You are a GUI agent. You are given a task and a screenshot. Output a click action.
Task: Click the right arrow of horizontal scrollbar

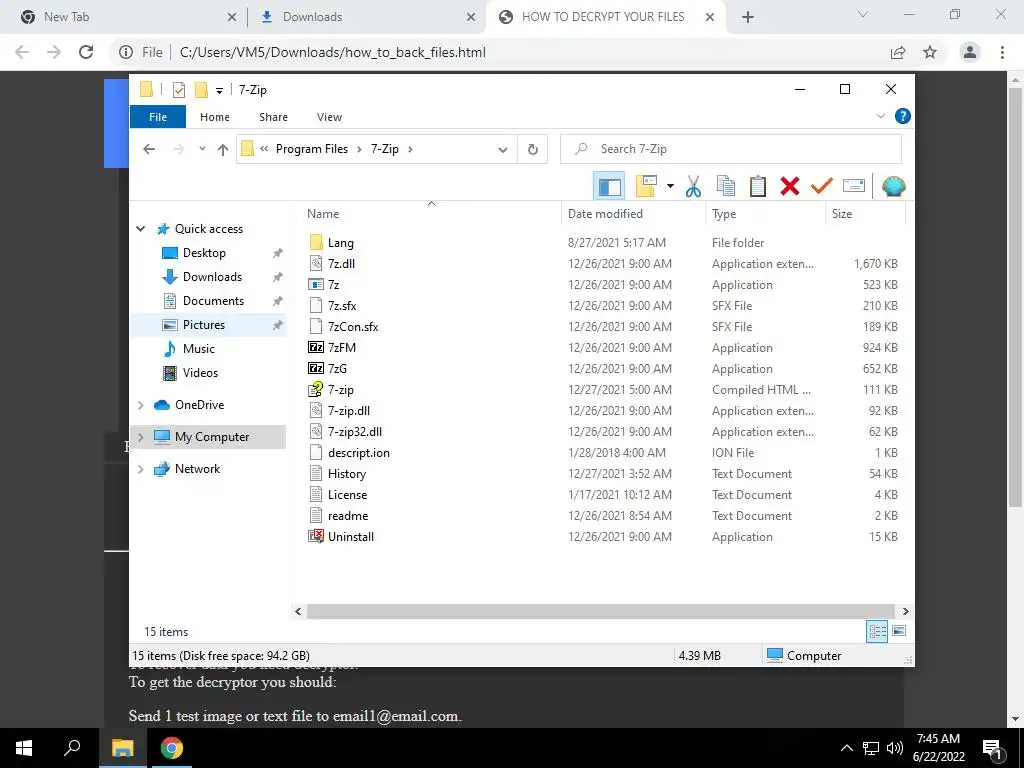pyautogui.click(x=905, y=611)
